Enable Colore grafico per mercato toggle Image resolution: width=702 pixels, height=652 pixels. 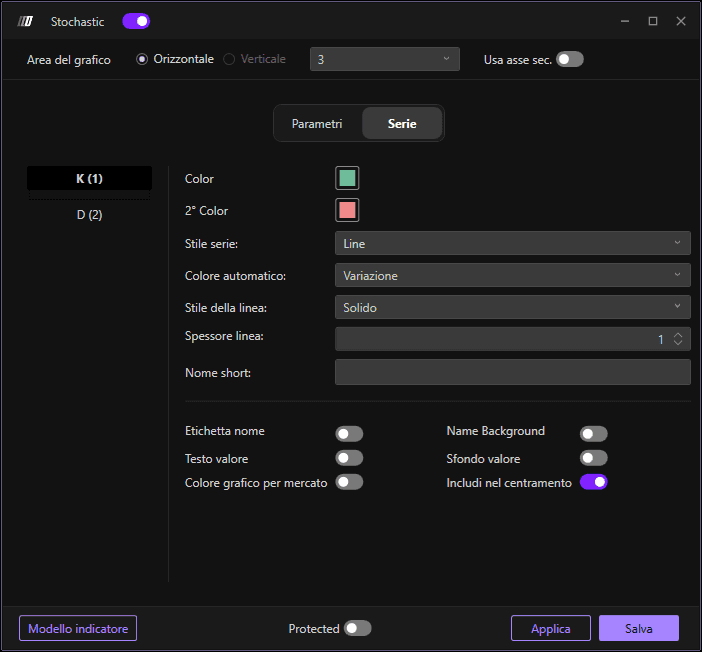(349, 482)
